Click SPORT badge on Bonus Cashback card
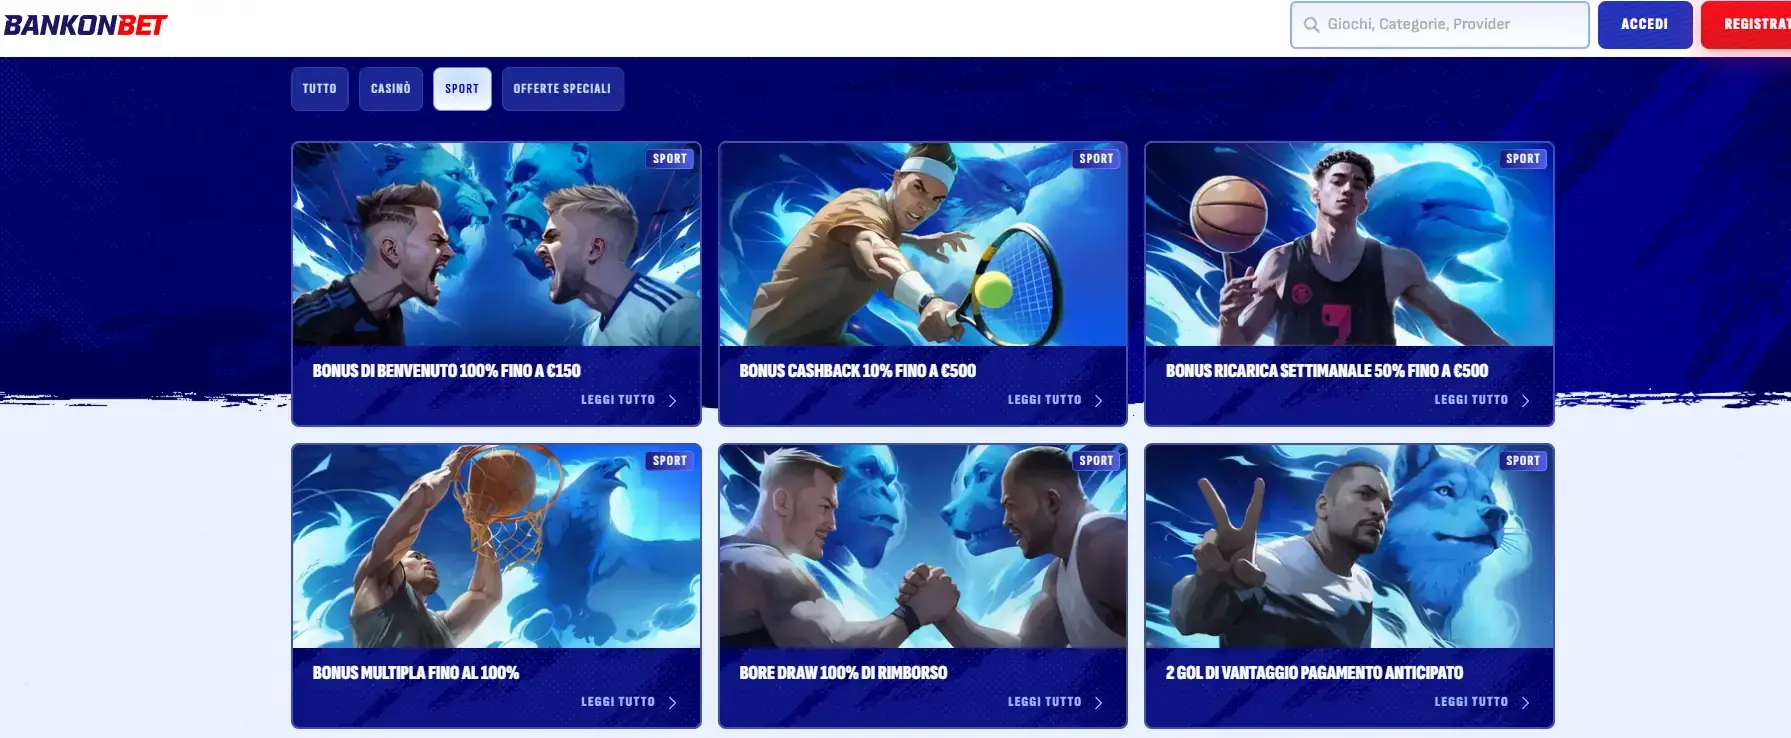1791x738 pixels. coord(1096,159)
